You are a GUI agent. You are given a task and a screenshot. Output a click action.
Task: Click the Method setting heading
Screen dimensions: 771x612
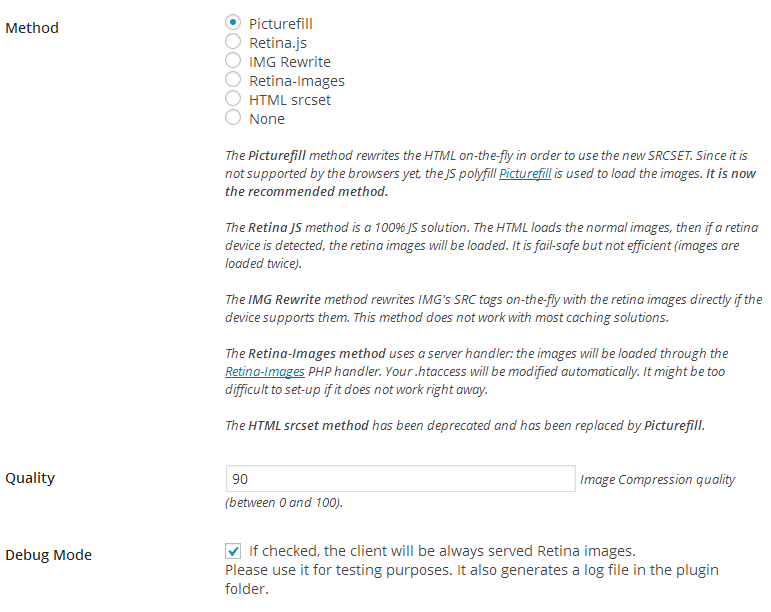[x=32, y=28]
